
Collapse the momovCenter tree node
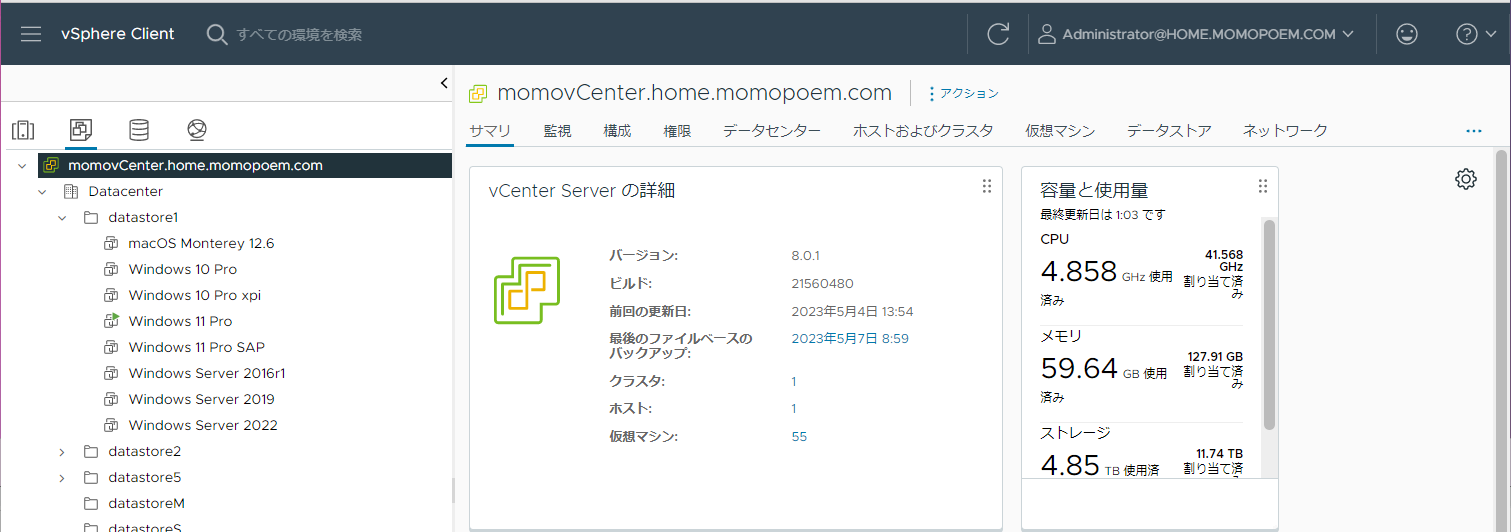point(22,165)
